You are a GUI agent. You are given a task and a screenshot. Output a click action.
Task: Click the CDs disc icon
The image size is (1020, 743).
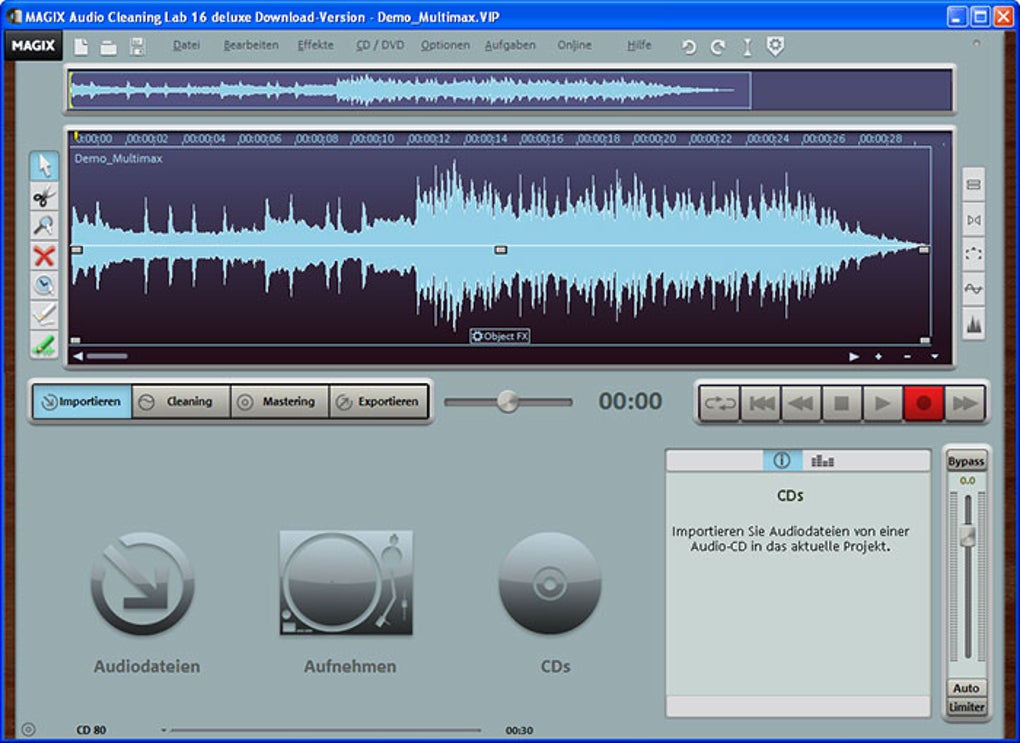[x=549, y=583]
